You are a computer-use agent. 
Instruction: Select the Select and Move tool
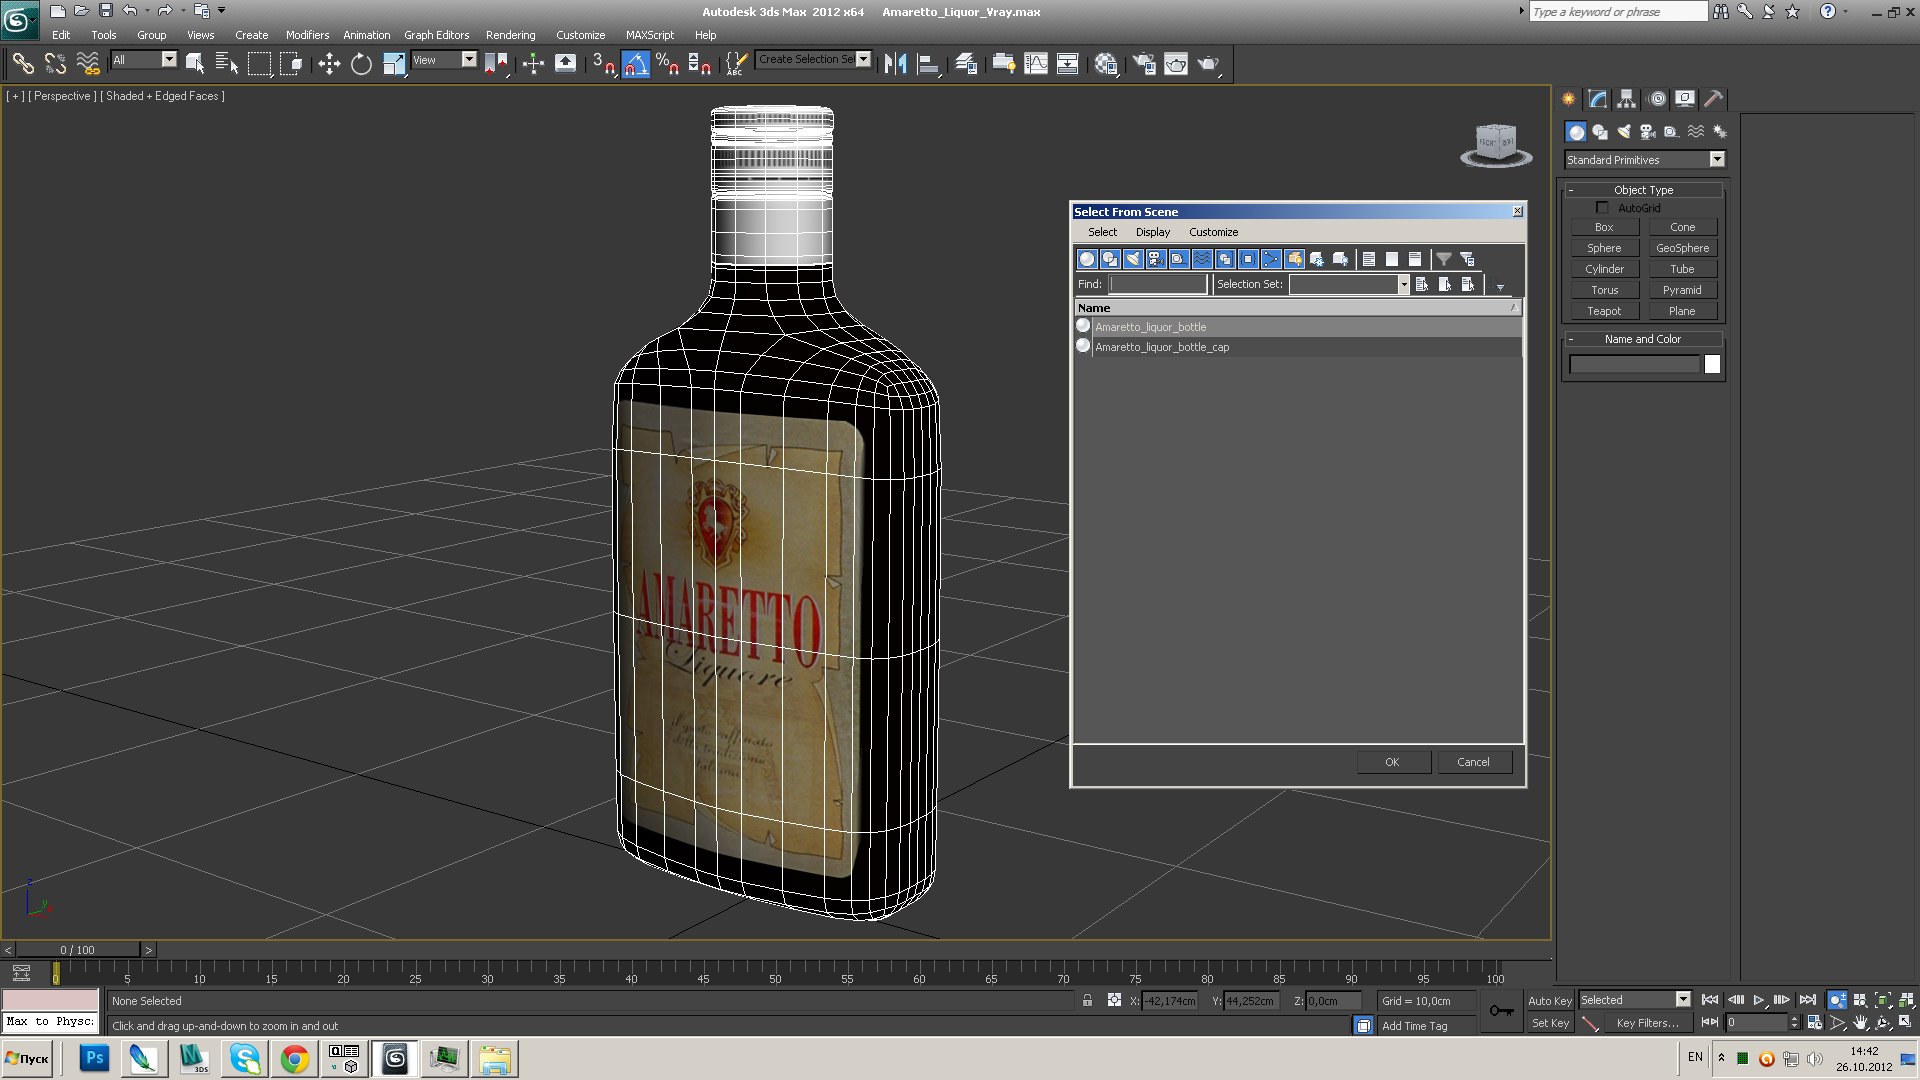[x=329, y=64]
